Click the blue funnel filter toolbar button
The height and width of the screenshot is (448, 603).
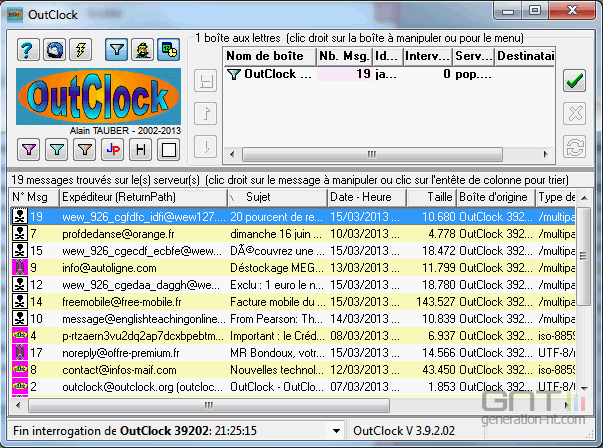tap(116, 50)
